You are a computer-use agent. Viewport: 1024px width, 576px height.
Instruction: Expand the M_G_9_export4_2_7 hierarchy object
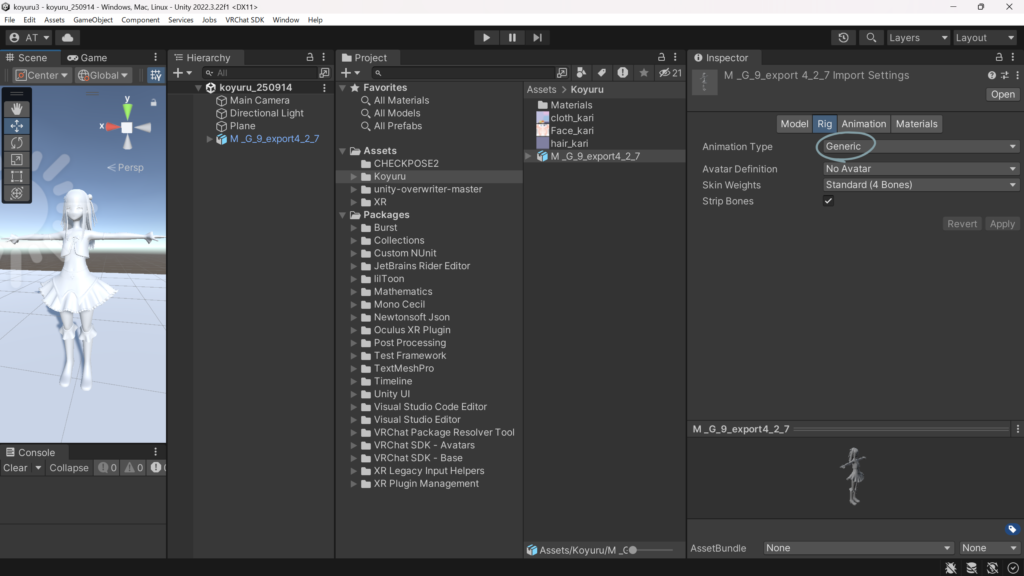coord(210,139)
